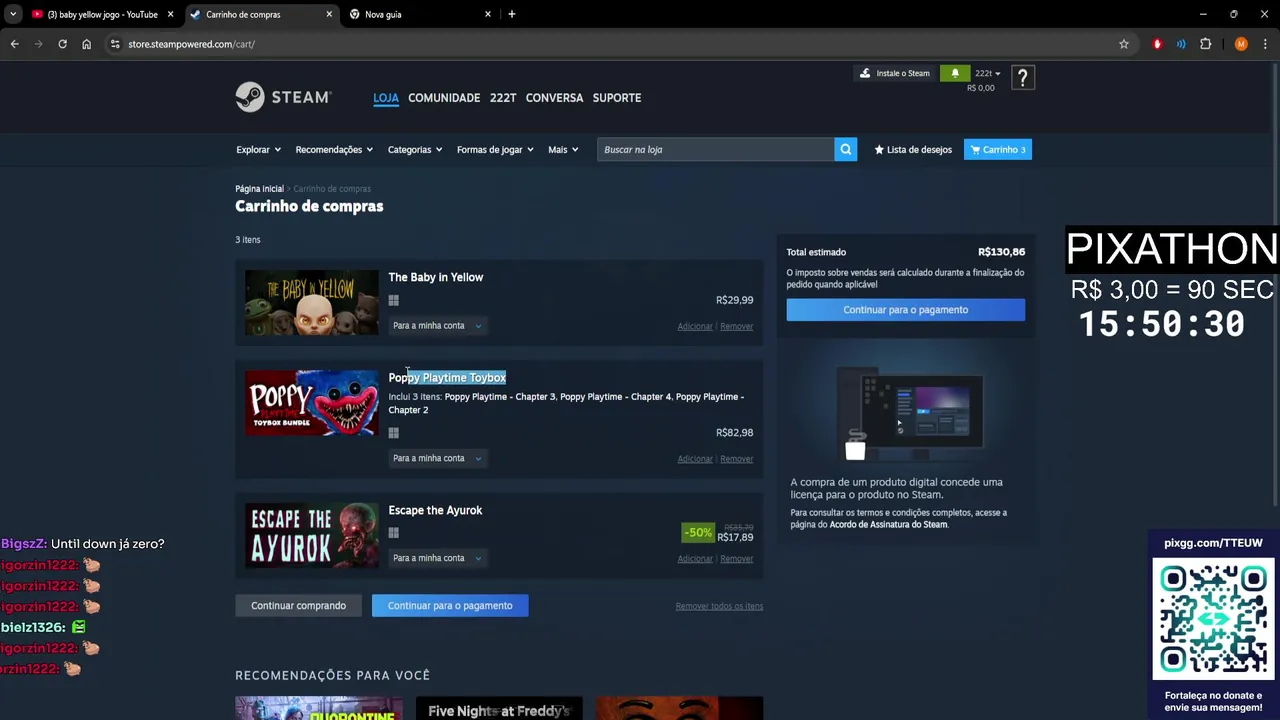Open the browser extensions puzzle icon
This screenshot has width=1280, height=720.
1205,44
